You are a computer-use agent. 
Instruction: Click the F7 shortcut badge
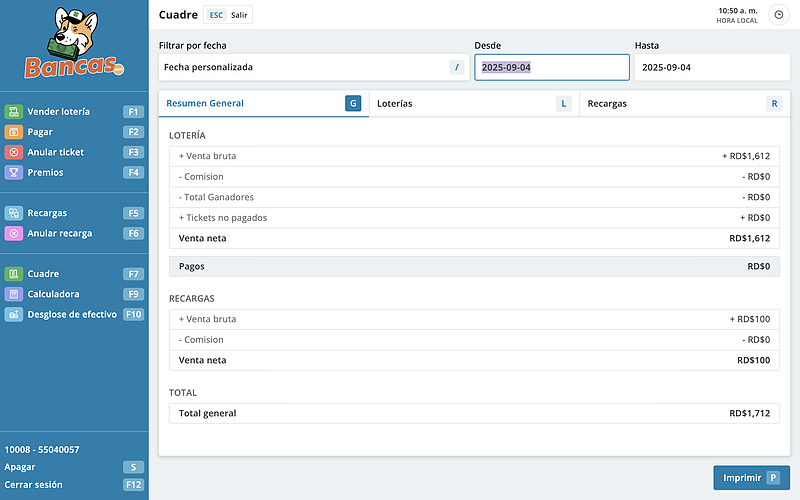(133, 274)
